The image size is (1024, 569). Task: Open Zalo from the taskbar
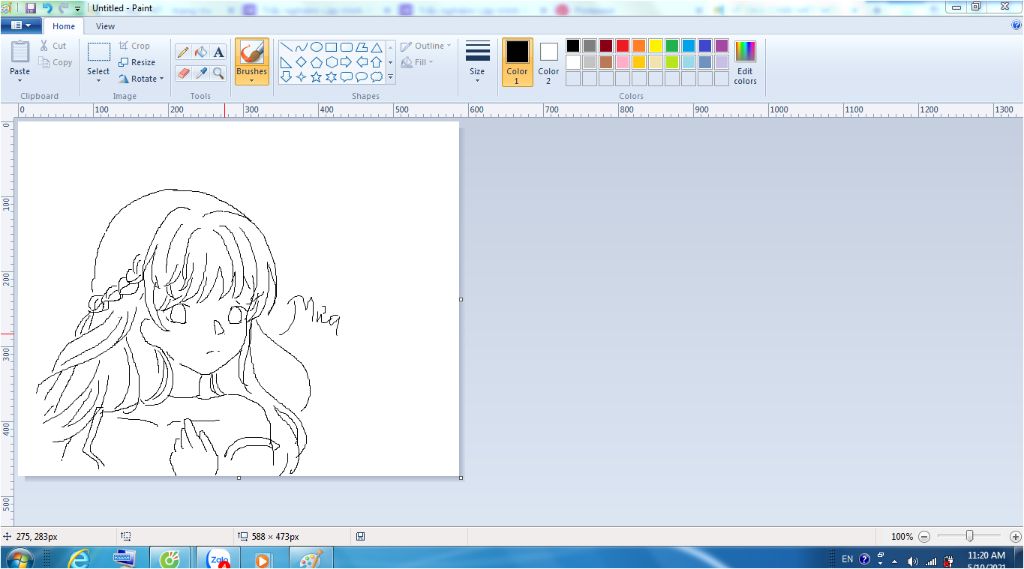(x=218, y=559)
